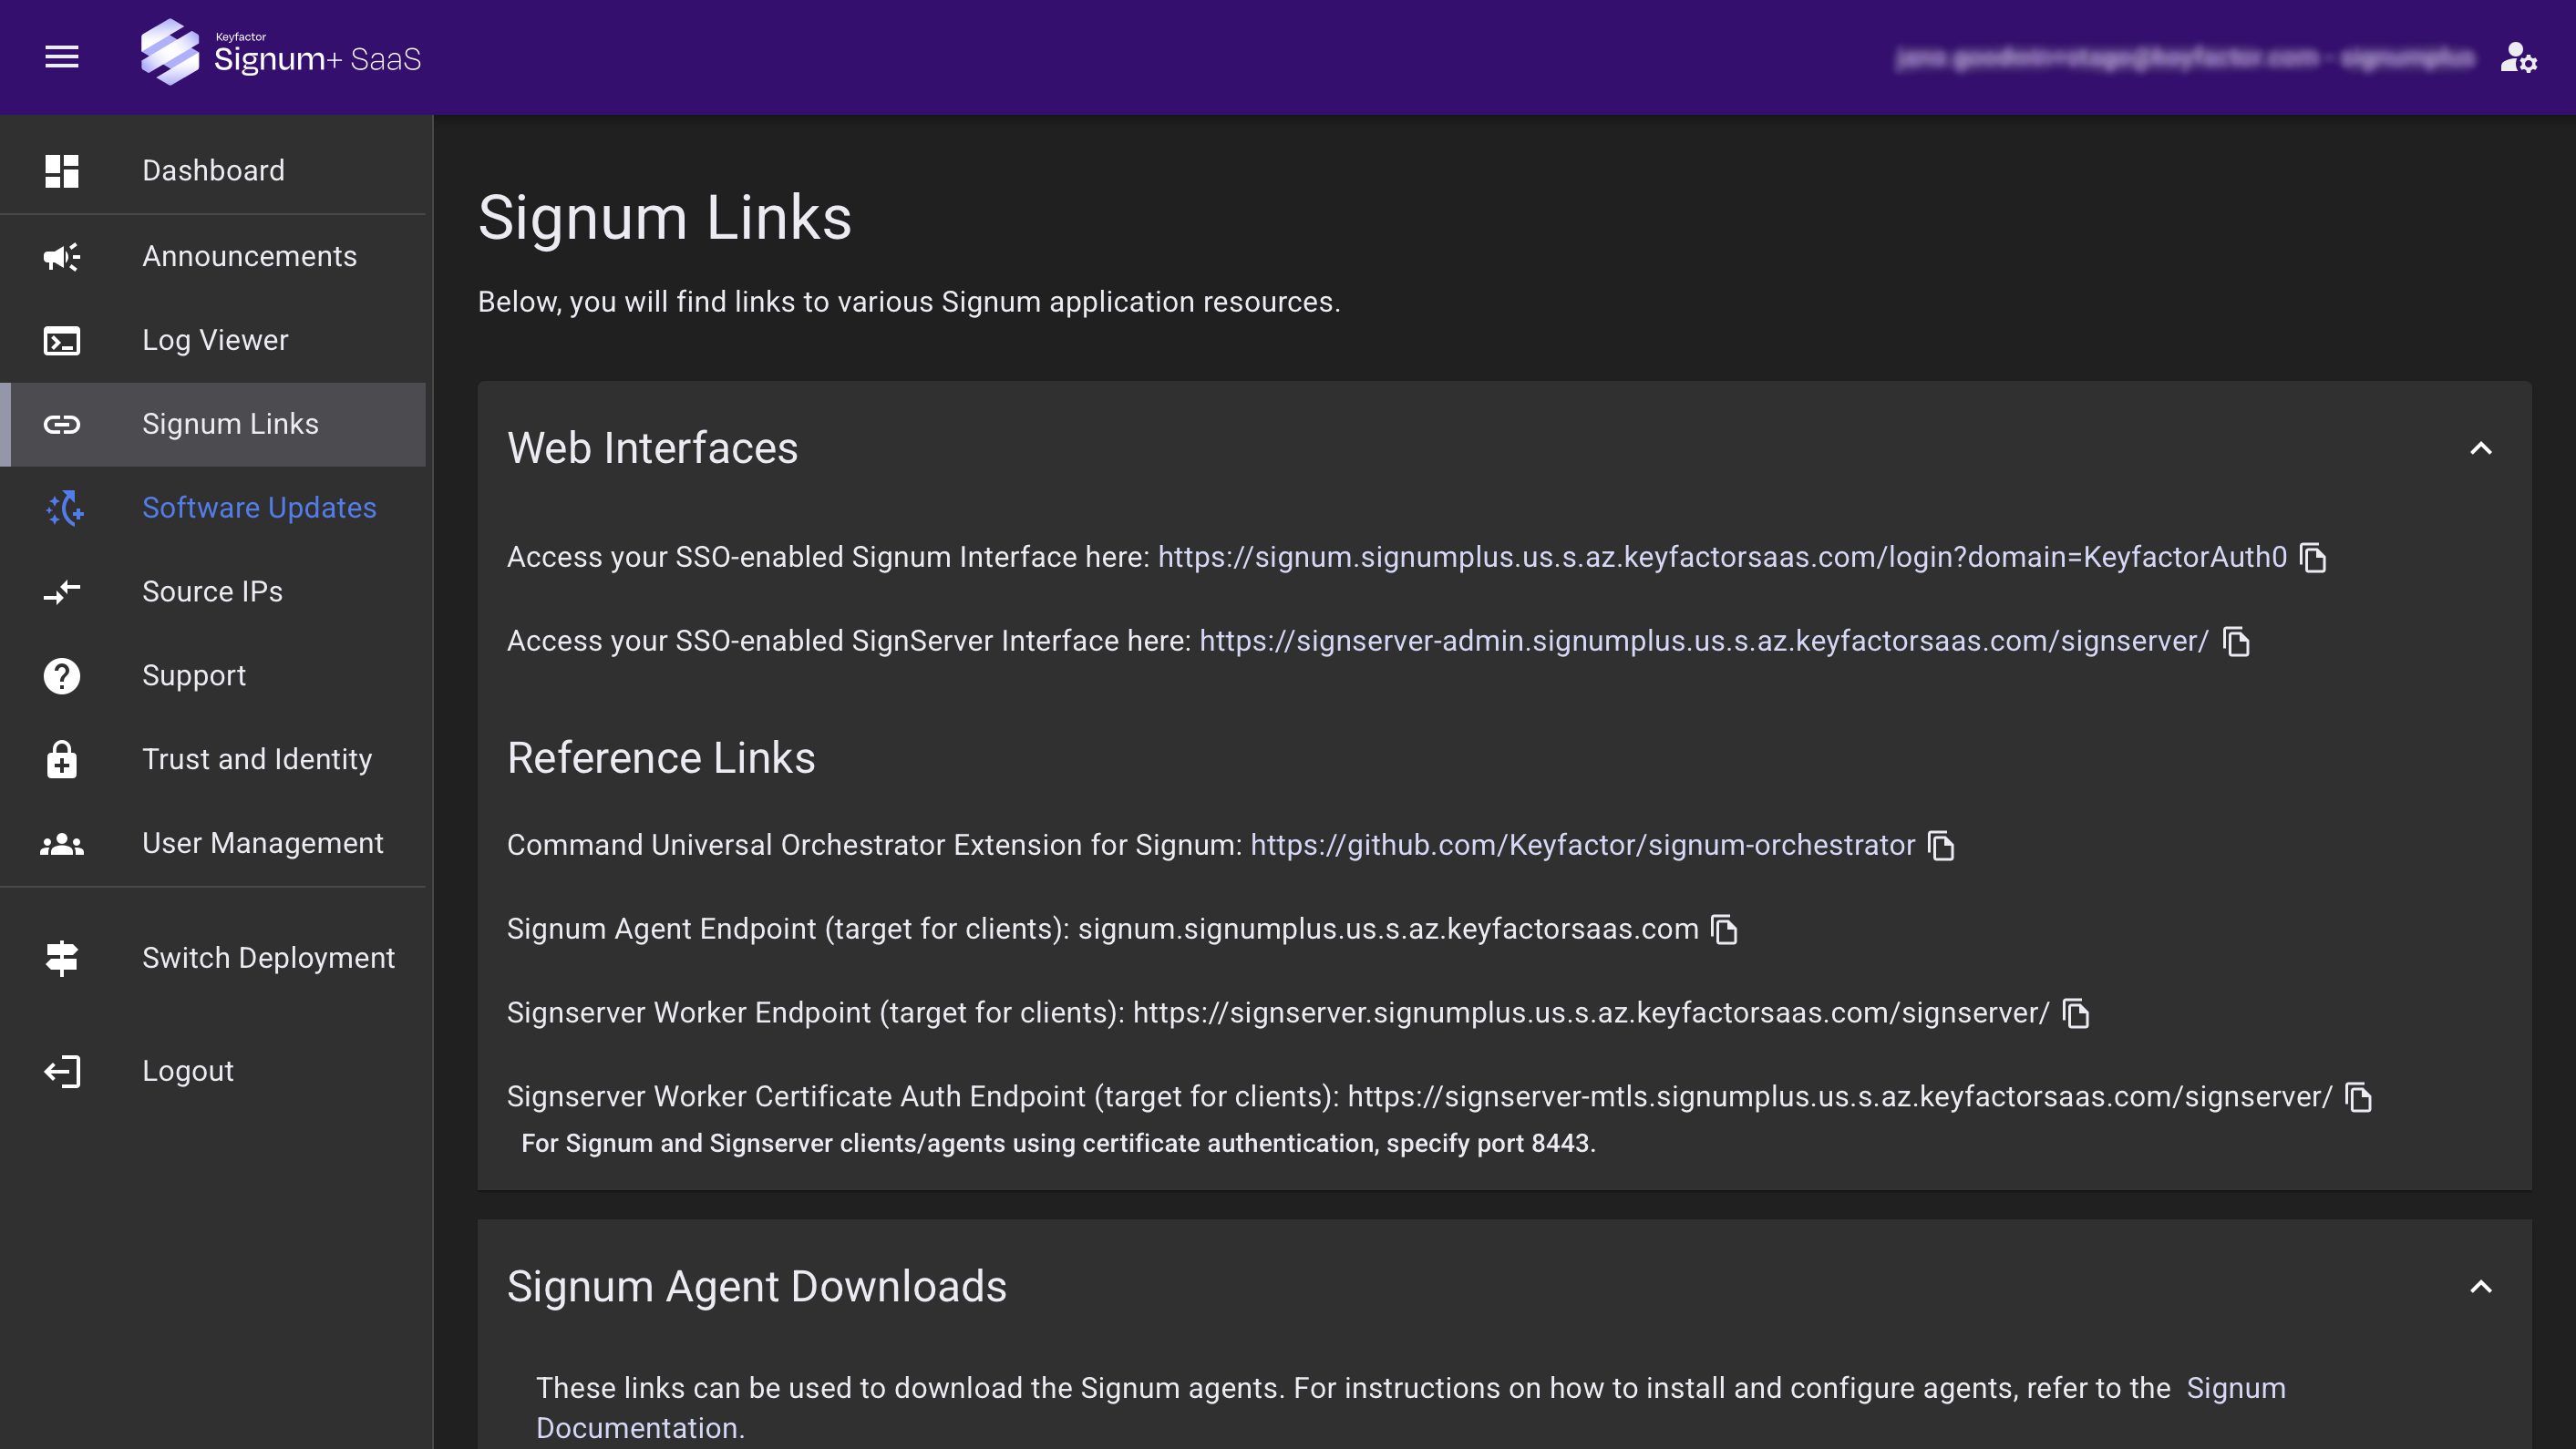The height and width of the screenshot is (1449, 2576).
Task: Open the Signum Documentation link
Action: [x=2235, y=1388]
